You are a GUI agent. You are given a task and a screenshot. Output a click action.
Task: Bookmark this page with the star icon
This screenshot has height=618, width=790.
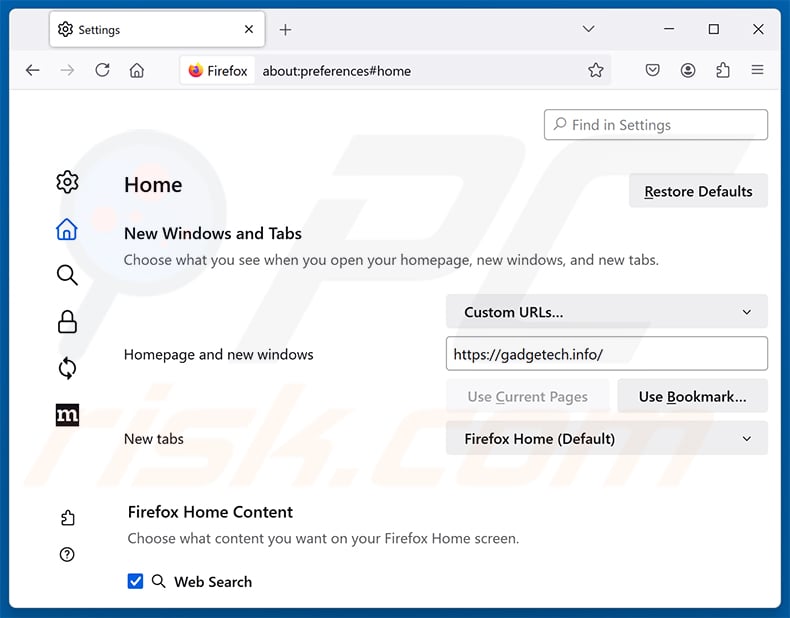click(596, 70)
